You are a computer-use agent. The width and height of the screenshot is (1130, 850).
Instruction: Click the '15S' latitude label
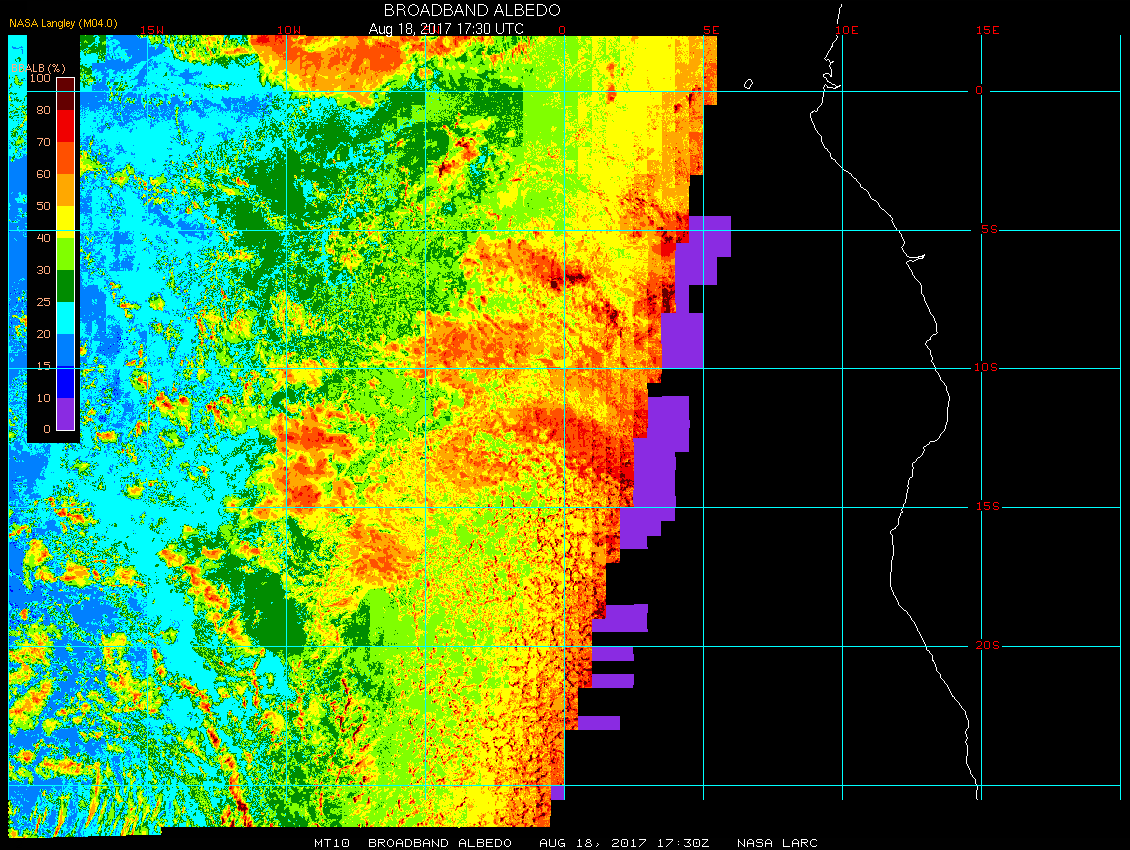pyautogui.click(x=988, y=507)
